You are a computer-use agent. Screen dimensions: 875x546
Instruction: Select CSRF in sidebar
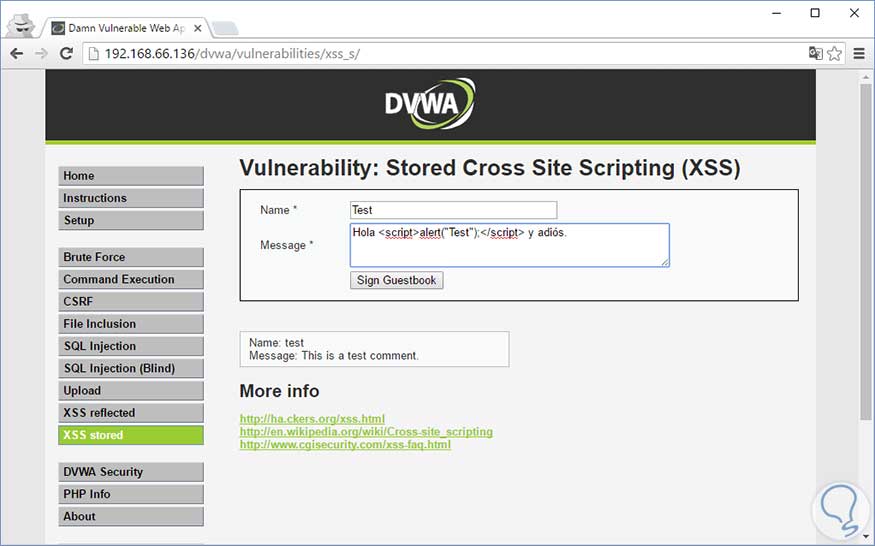tap(131, 301)
